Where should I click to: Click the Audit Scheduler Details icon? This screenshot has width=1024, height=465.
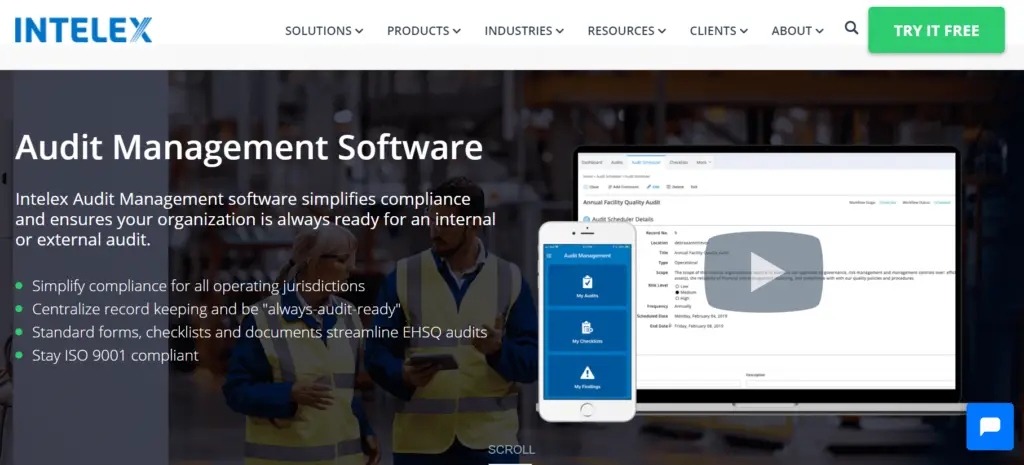pyautogui.click(x=586, y=219)
